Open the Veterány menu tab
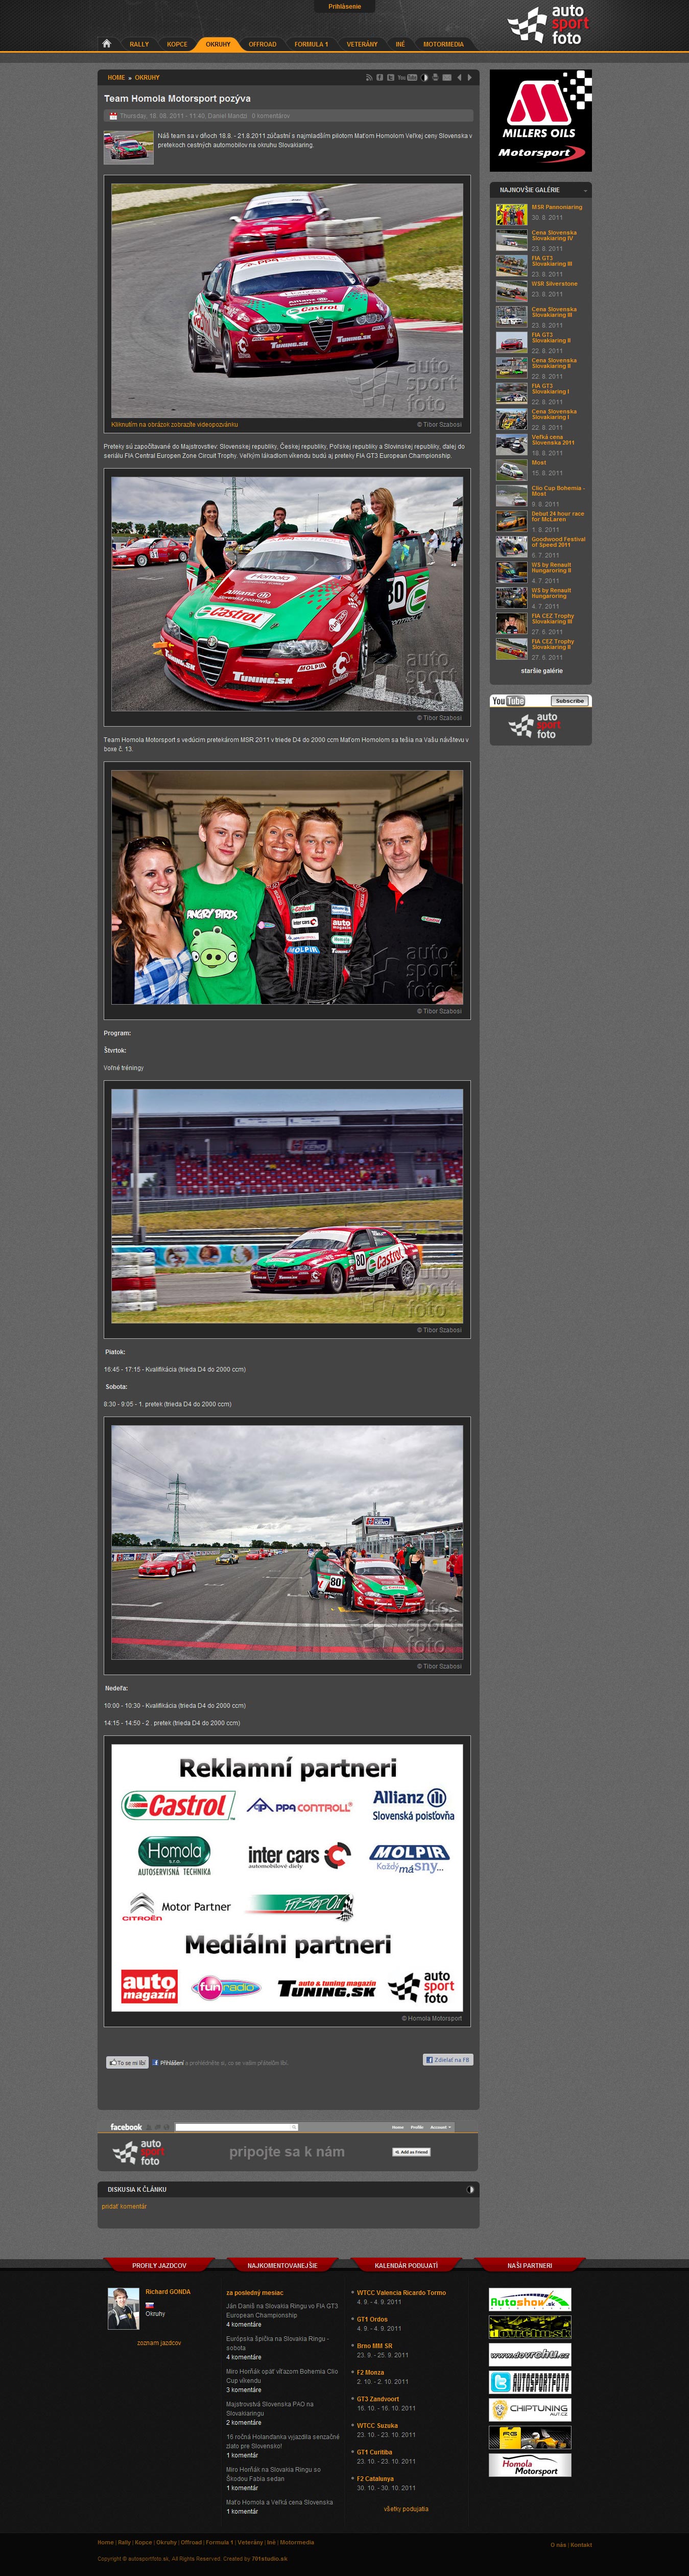The image size is (689, 2576). [362, 44]
